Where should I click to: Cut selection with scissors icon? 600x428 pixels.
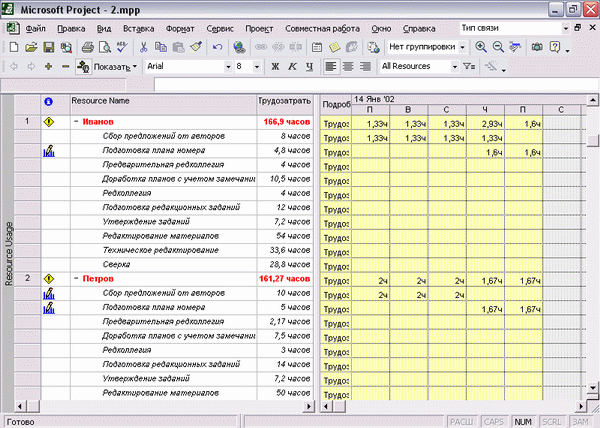pos(143,47)
